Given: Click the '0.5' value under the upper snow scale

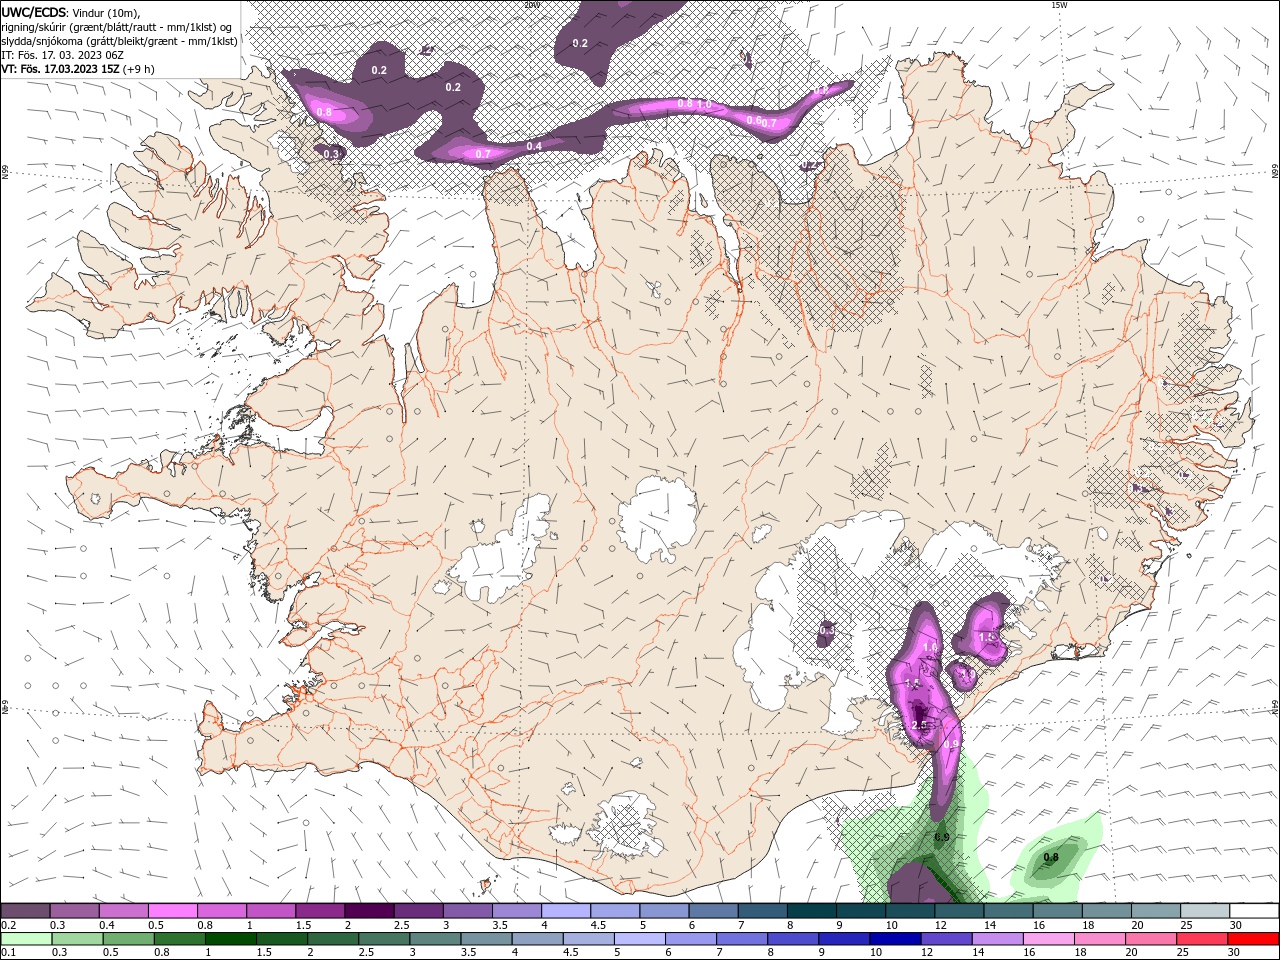Looking at the screenshot, I should point(156,926).
